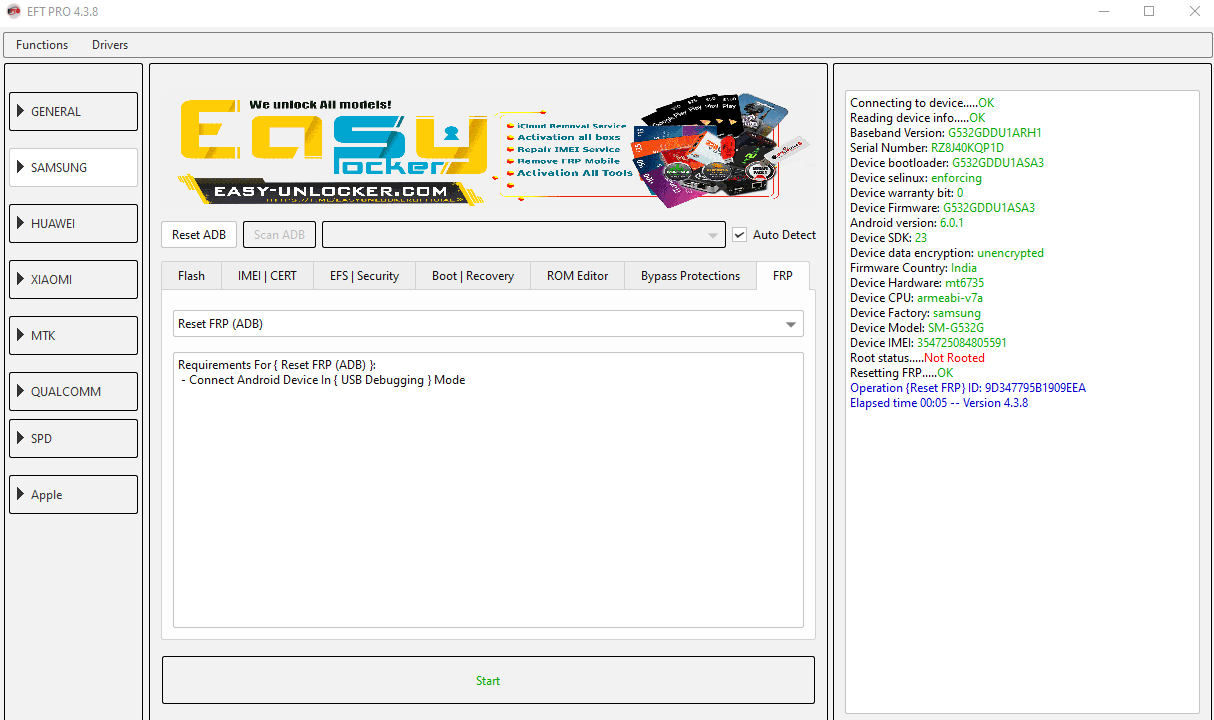This screenshot has width=1214, height=720.
Task: Click the Resetting FRP OK line
Action: coord(902,373)
